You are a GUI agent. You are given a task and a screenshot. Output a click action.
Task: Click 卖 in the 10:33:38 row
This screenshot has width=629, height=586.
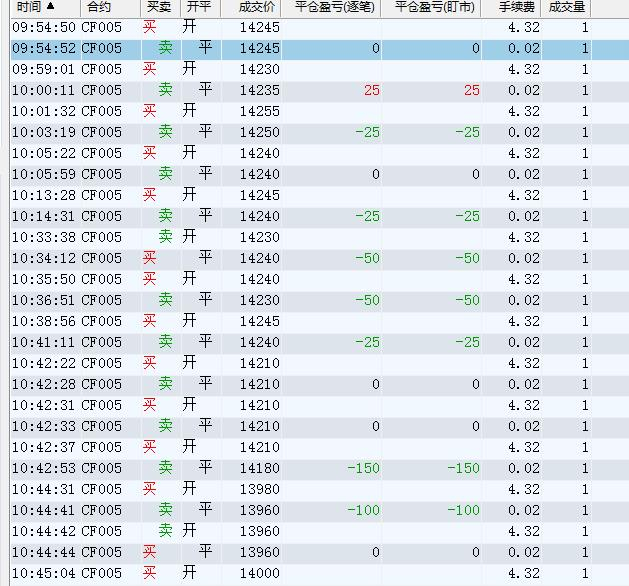tap(165, 237)
